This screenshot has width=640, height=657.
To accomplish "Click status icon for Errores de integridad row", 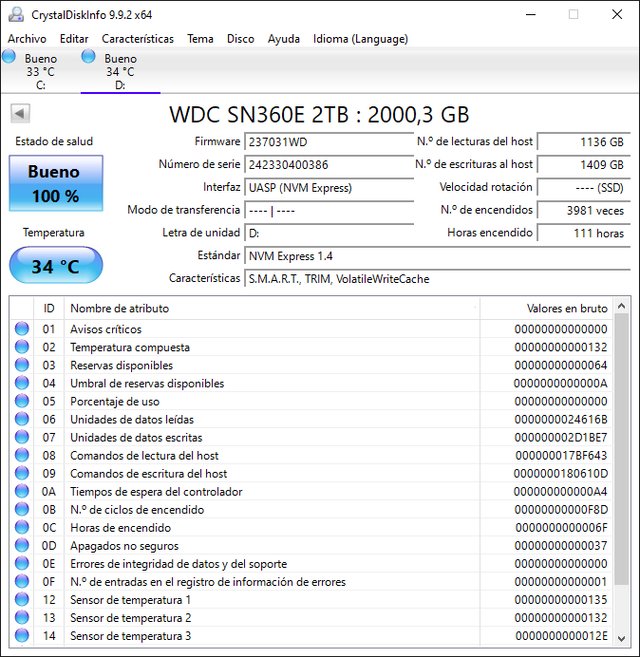I will tap(22, 563).
